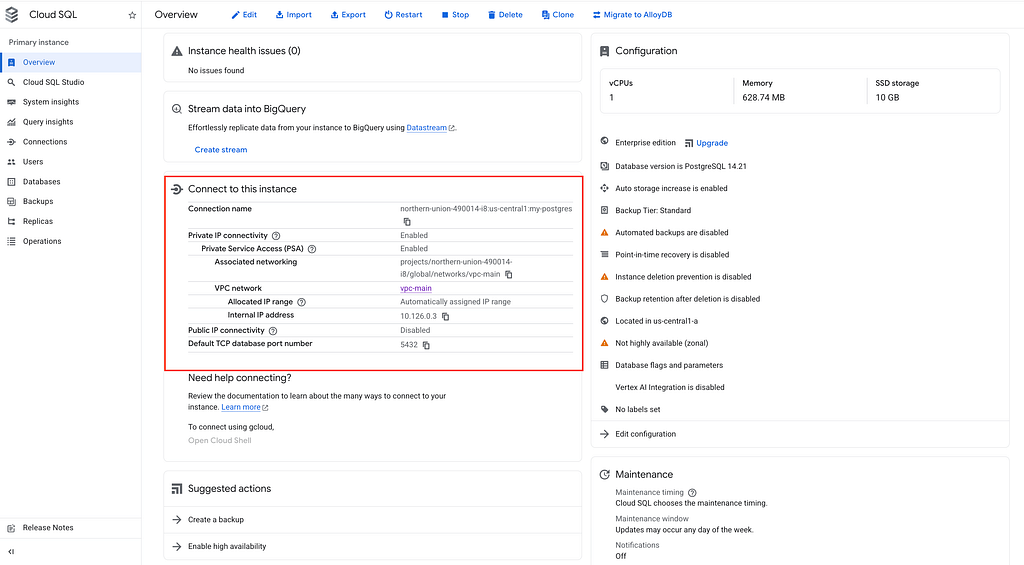Image resolution: width=1024 pixels, height=565 pixels.
Task: Click the Learn more documentation link
Action: pyautogui.click(x=241, y=407)
